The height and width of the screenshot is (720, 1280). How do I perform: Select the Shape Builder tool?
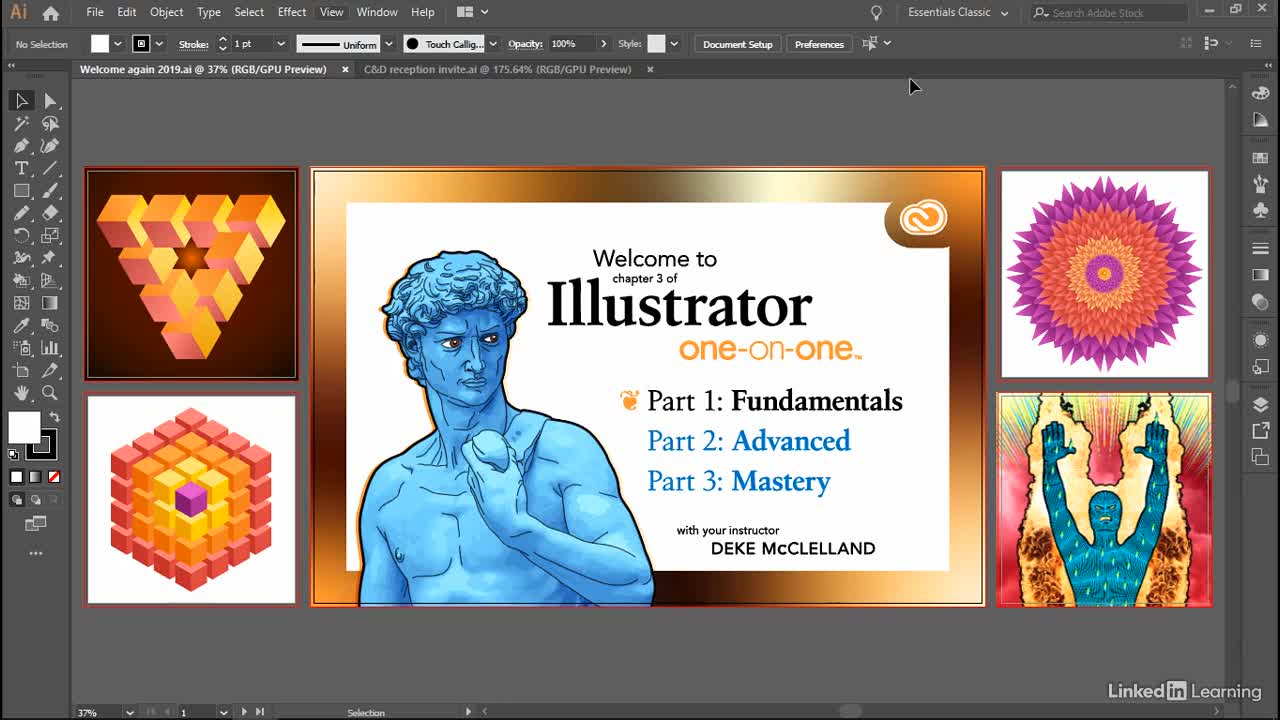21,281
